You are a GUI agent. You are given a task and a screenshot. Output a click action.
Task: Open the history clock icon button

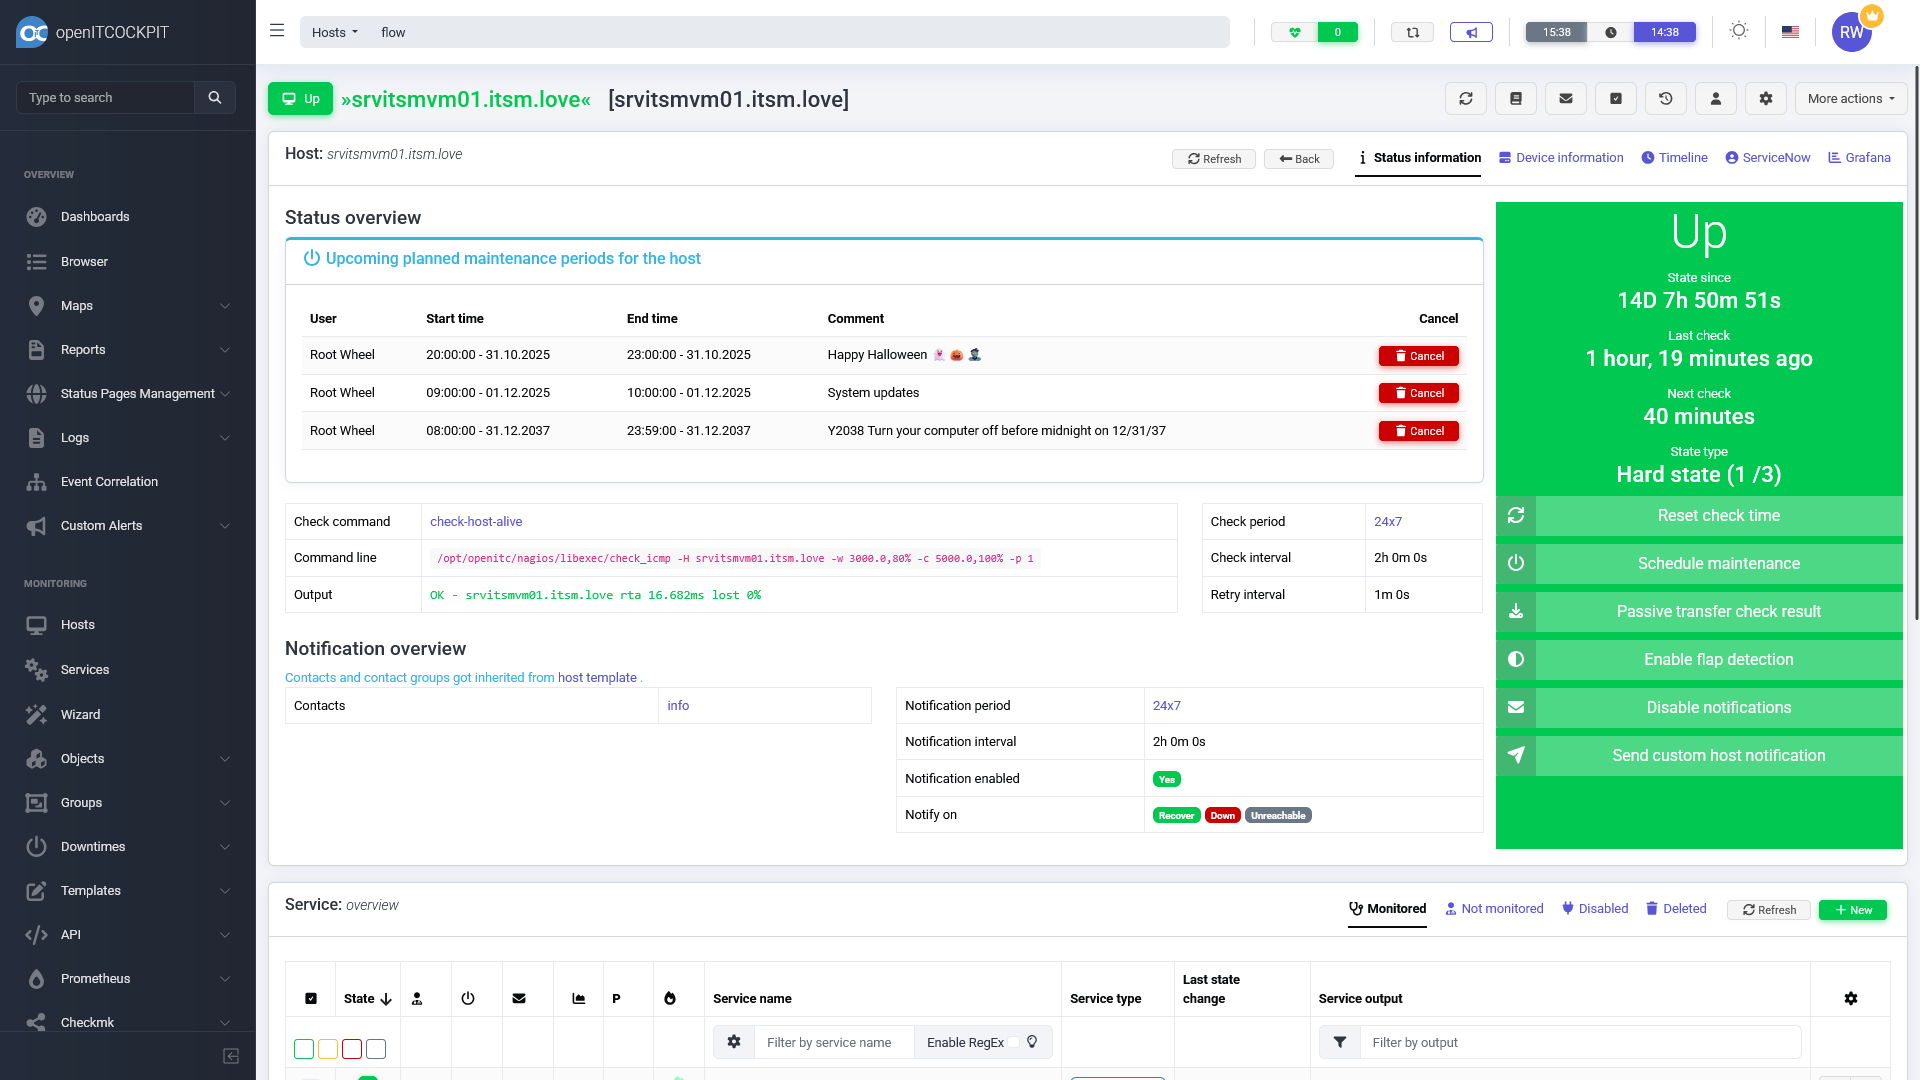(x=1666, y=99)
